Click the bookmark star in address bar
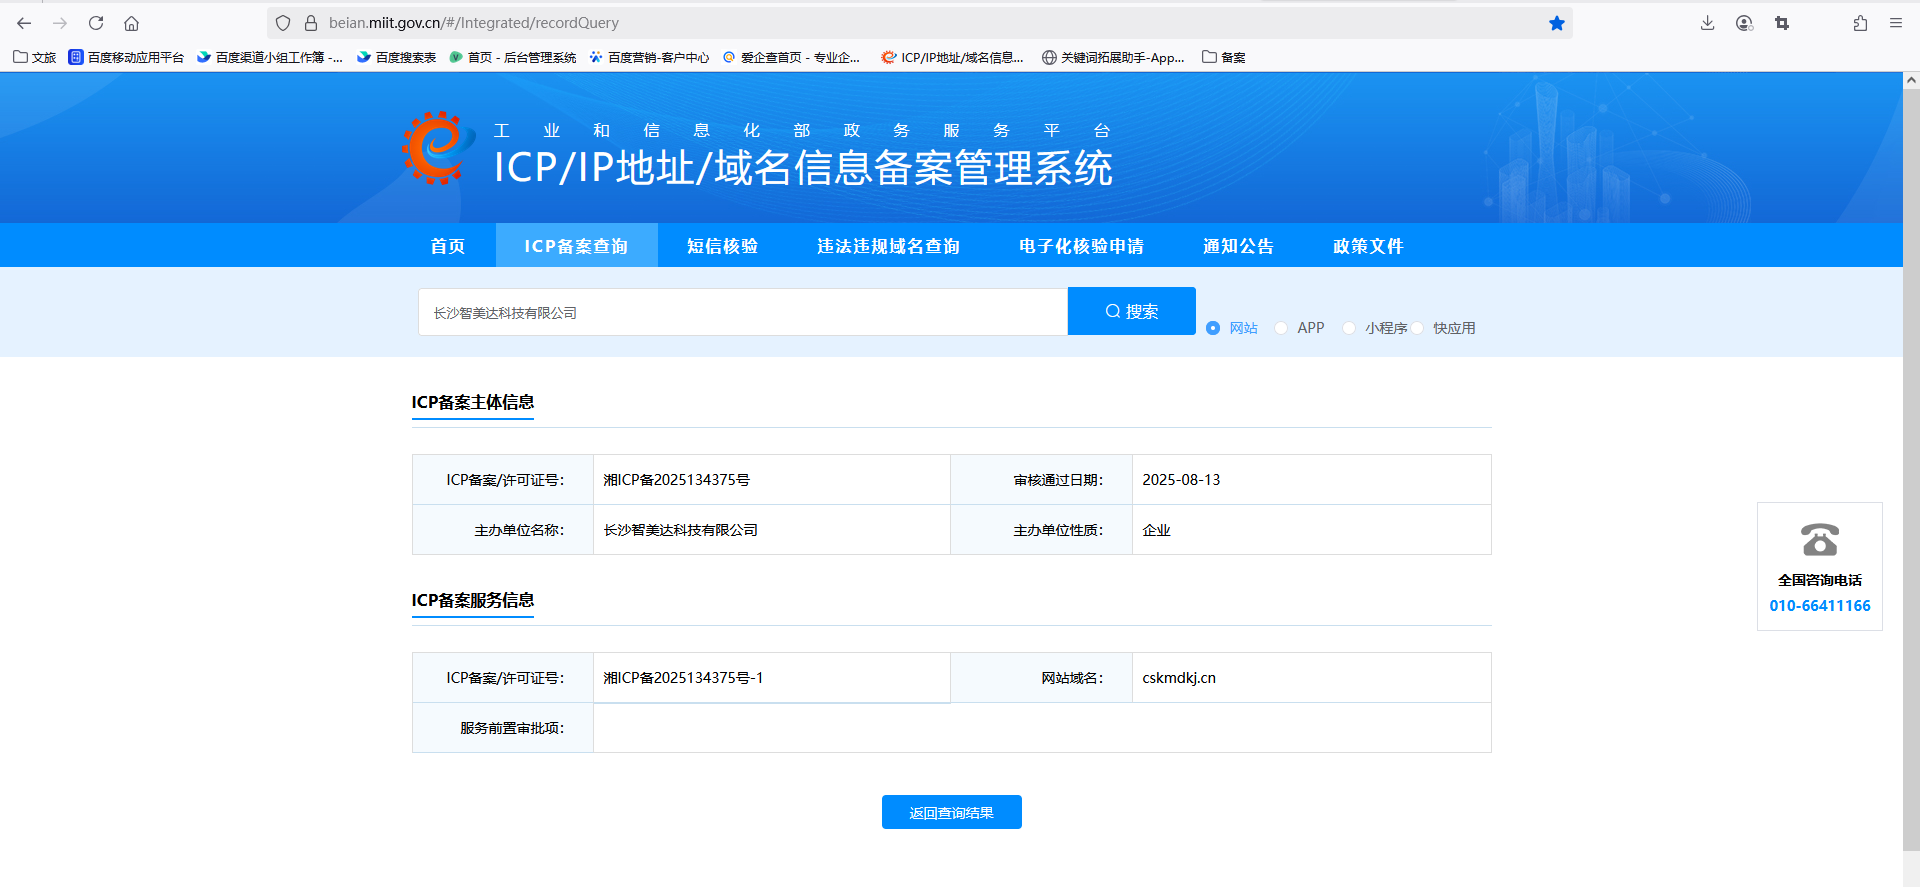 point(1556,23)
